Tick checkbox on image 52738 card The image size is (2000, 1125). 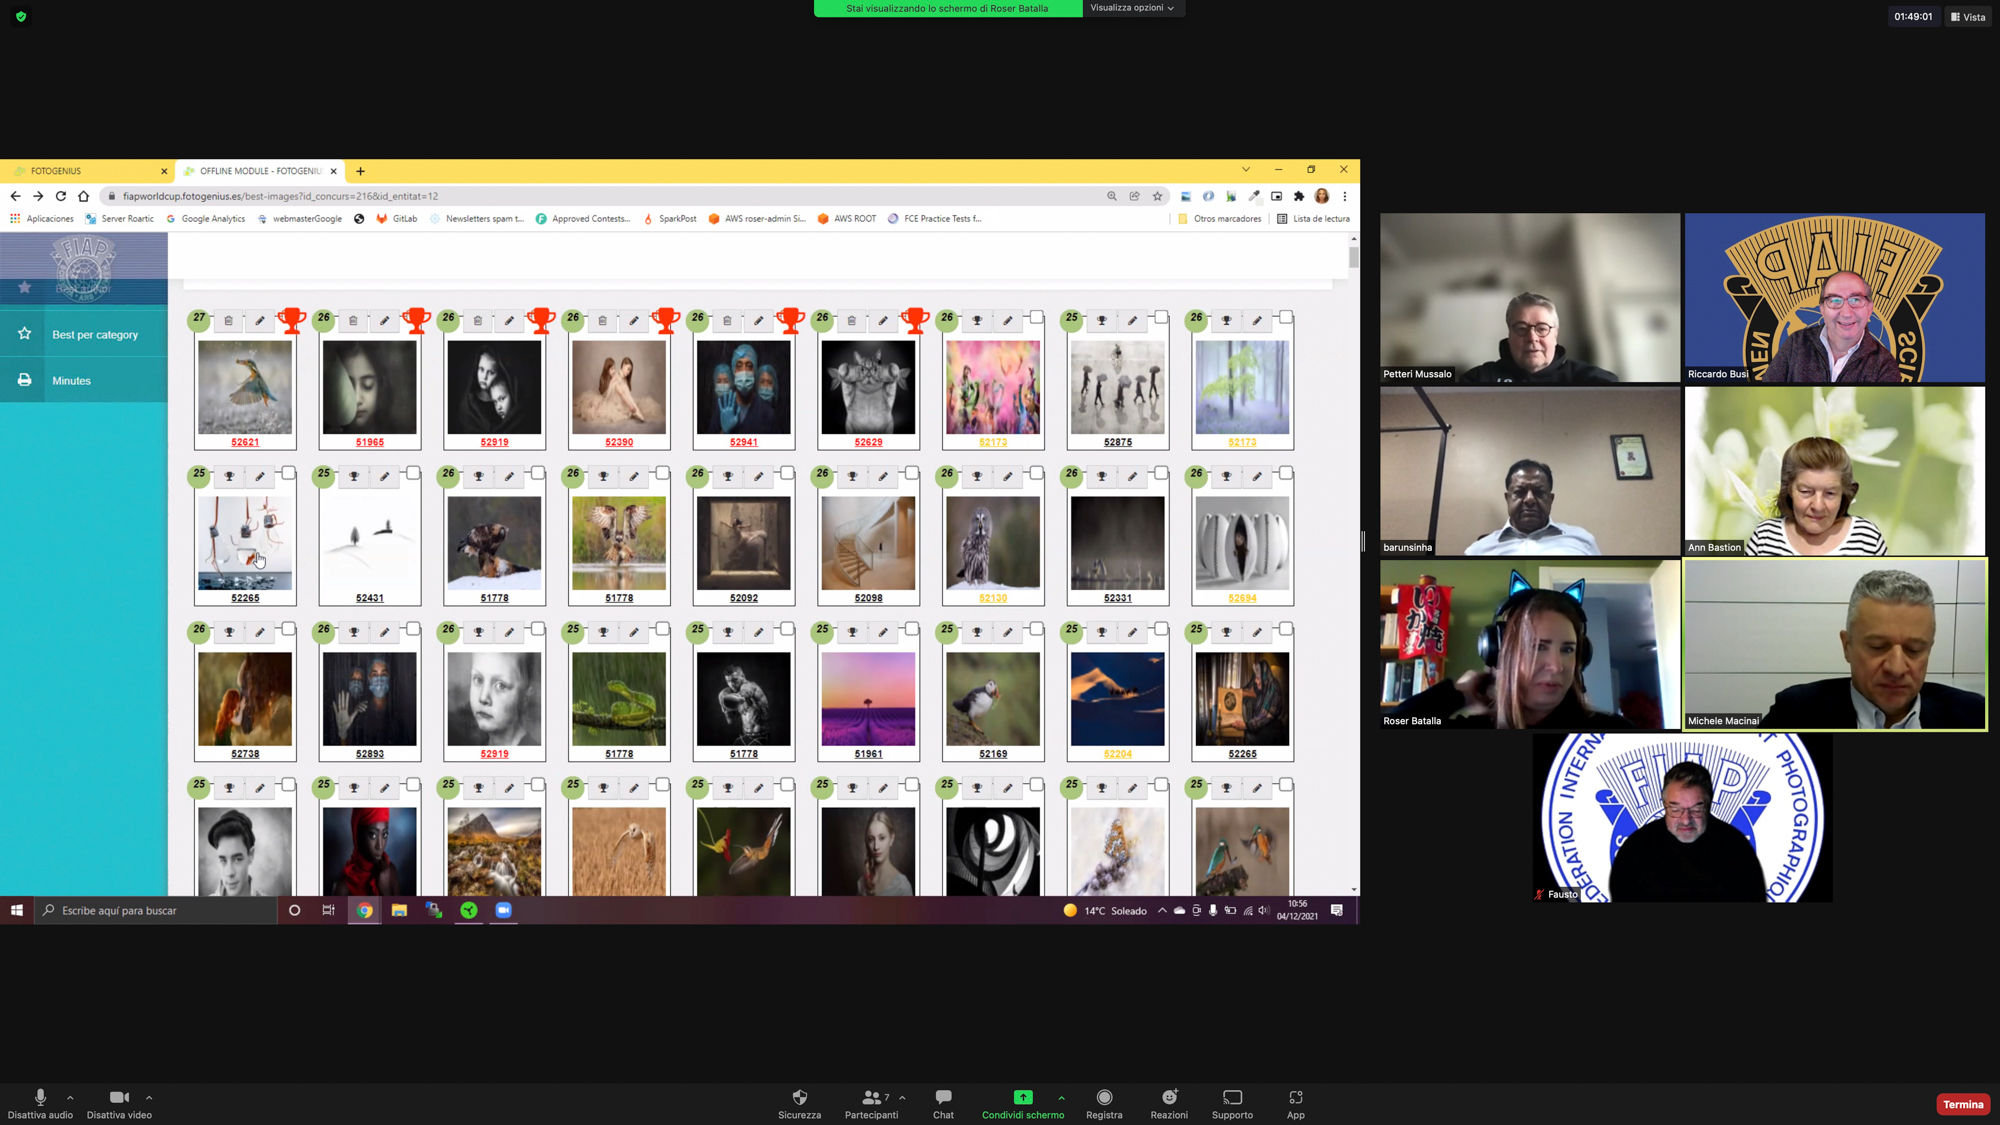[x=288, y=629]
